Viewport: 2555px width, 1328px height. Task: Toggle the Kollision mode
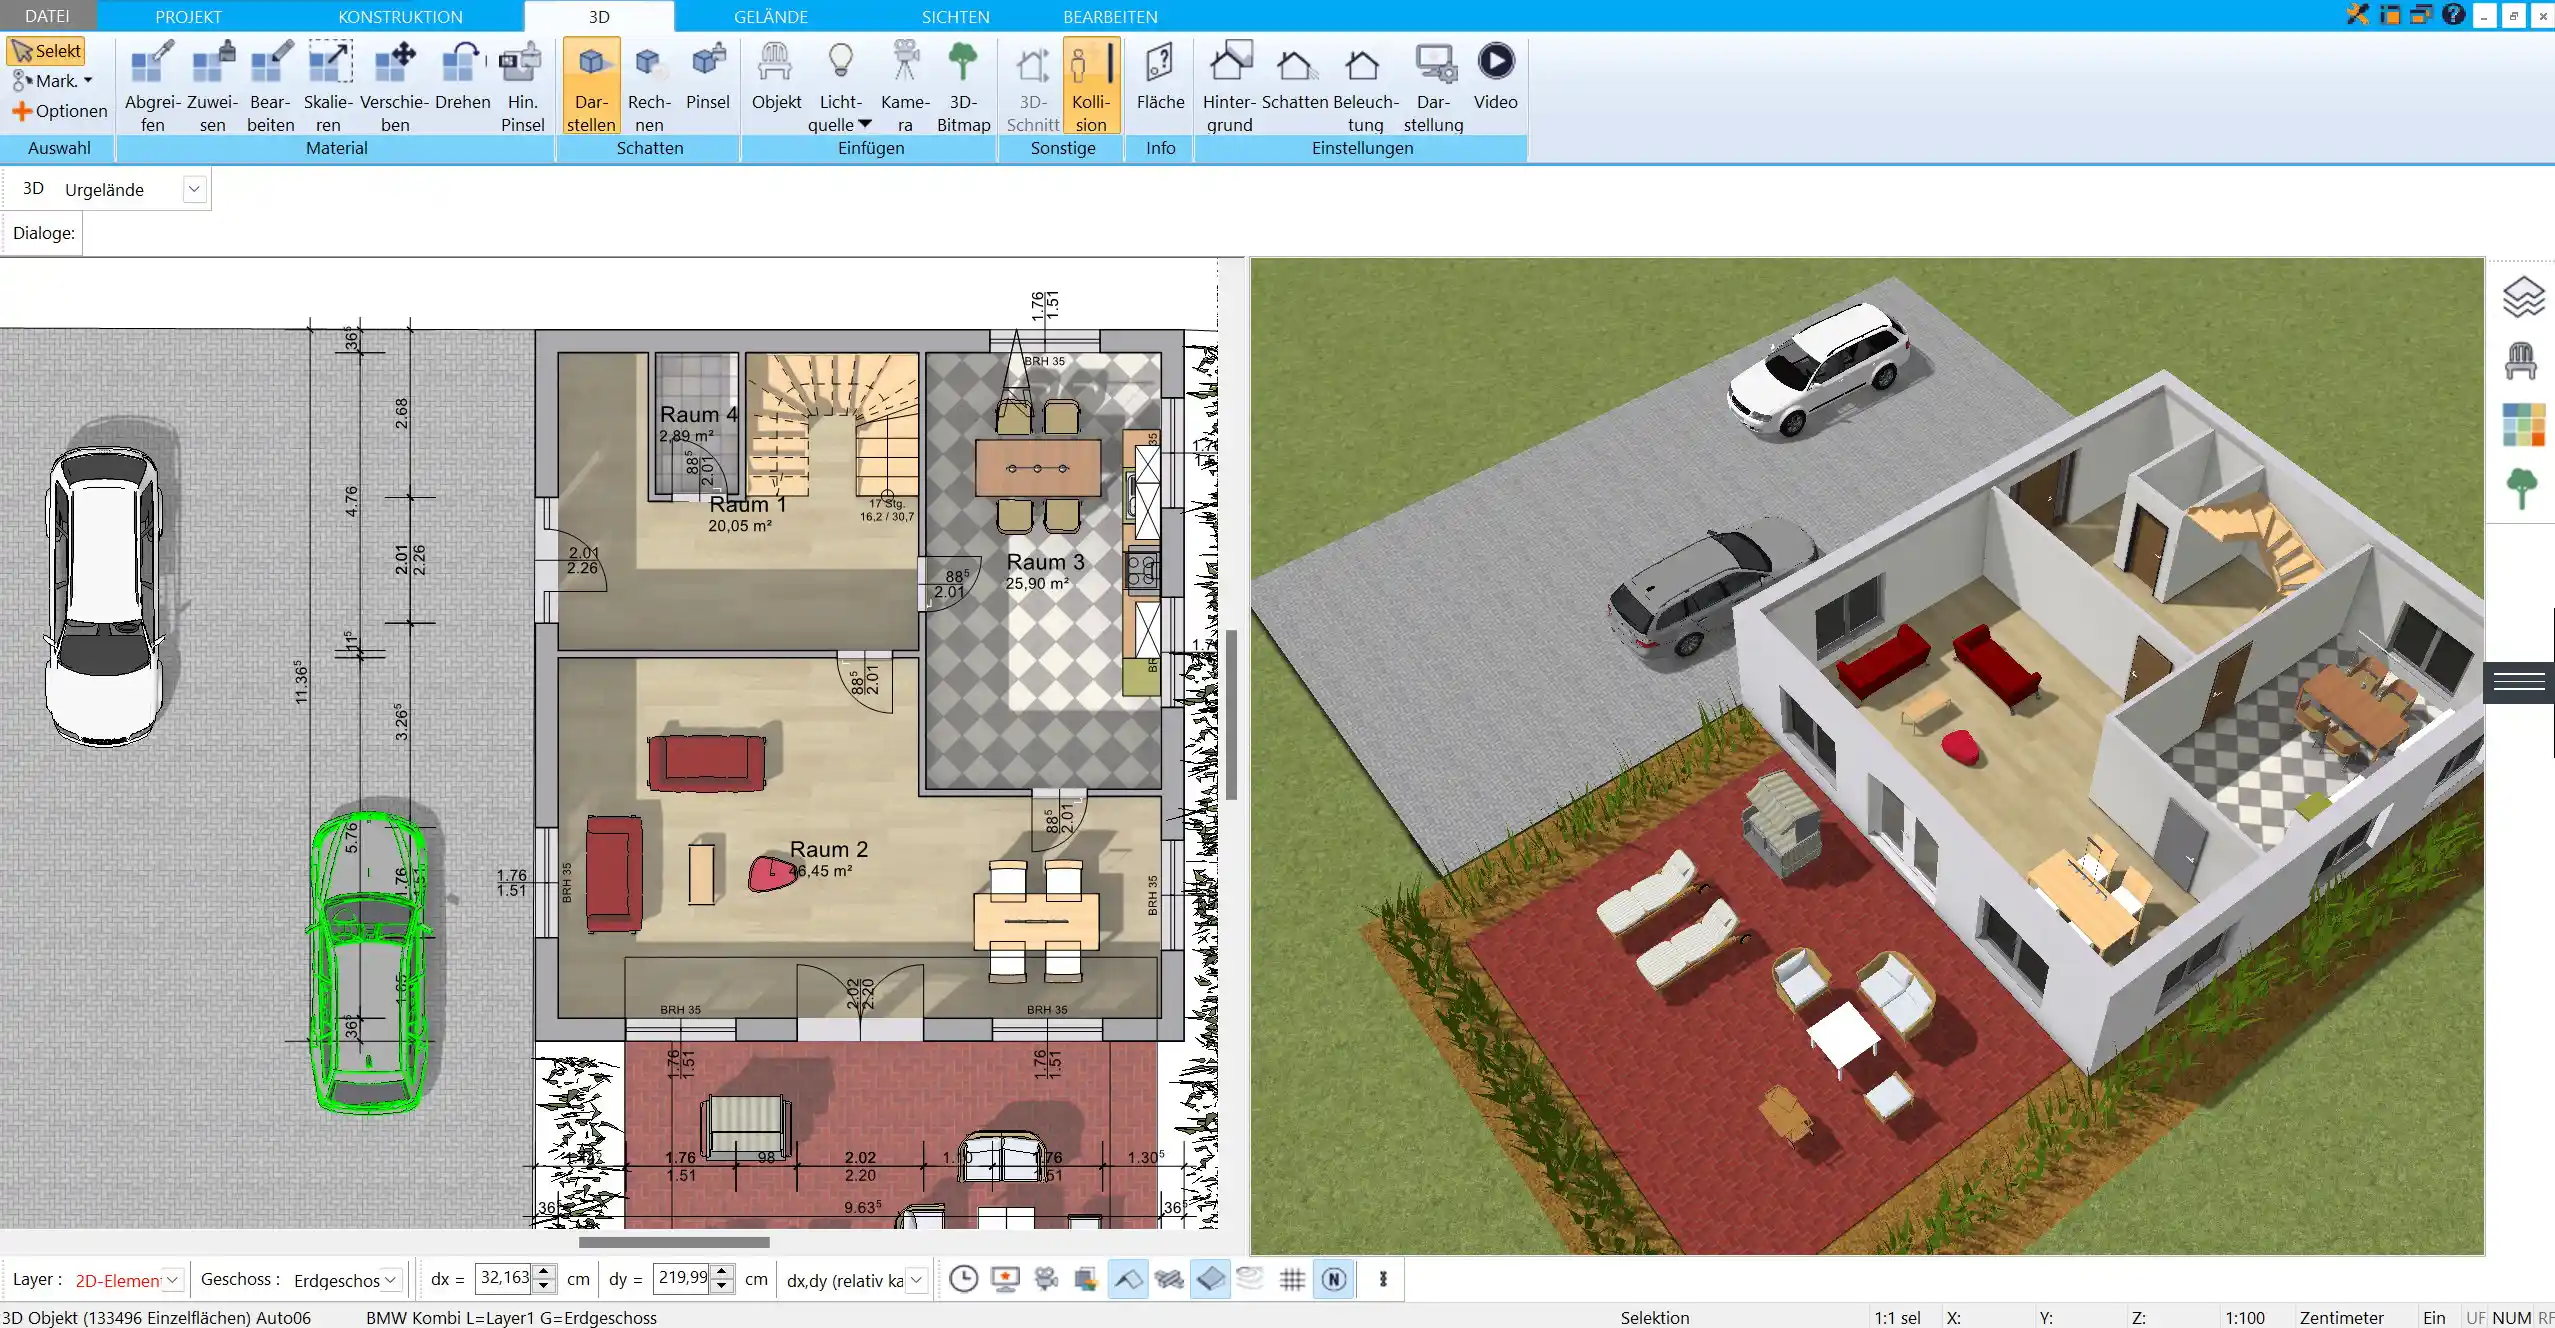click(1091, 86)
